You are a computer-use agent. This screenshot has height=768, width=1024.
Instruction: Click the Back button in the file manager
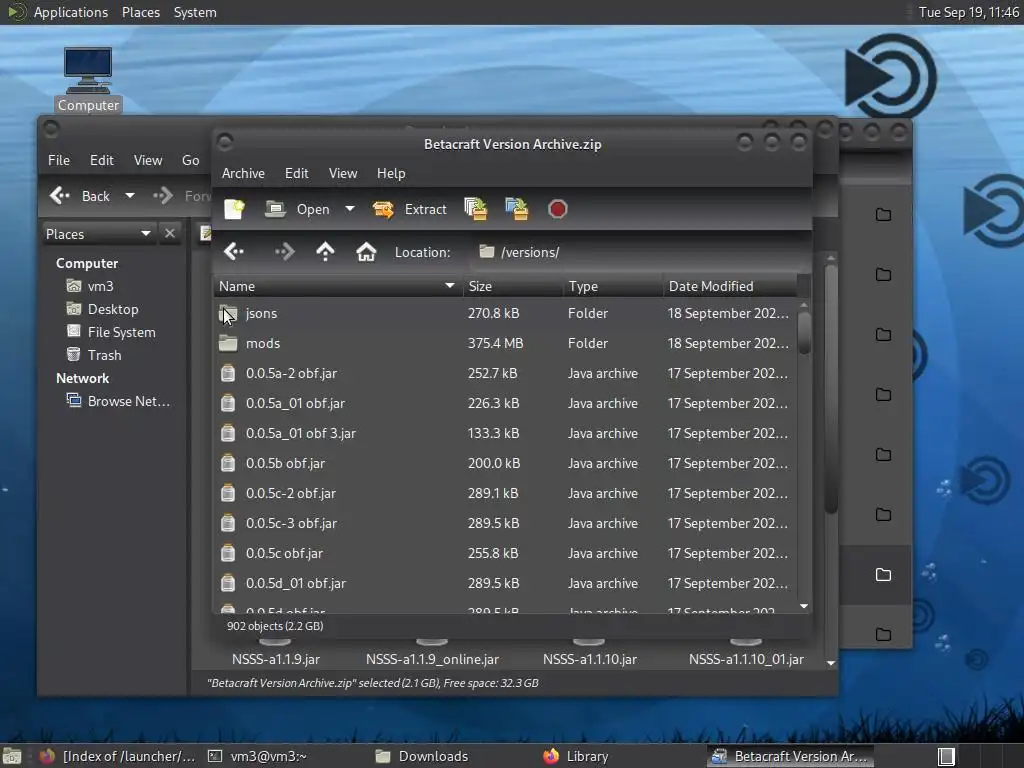tap(80, 196)
